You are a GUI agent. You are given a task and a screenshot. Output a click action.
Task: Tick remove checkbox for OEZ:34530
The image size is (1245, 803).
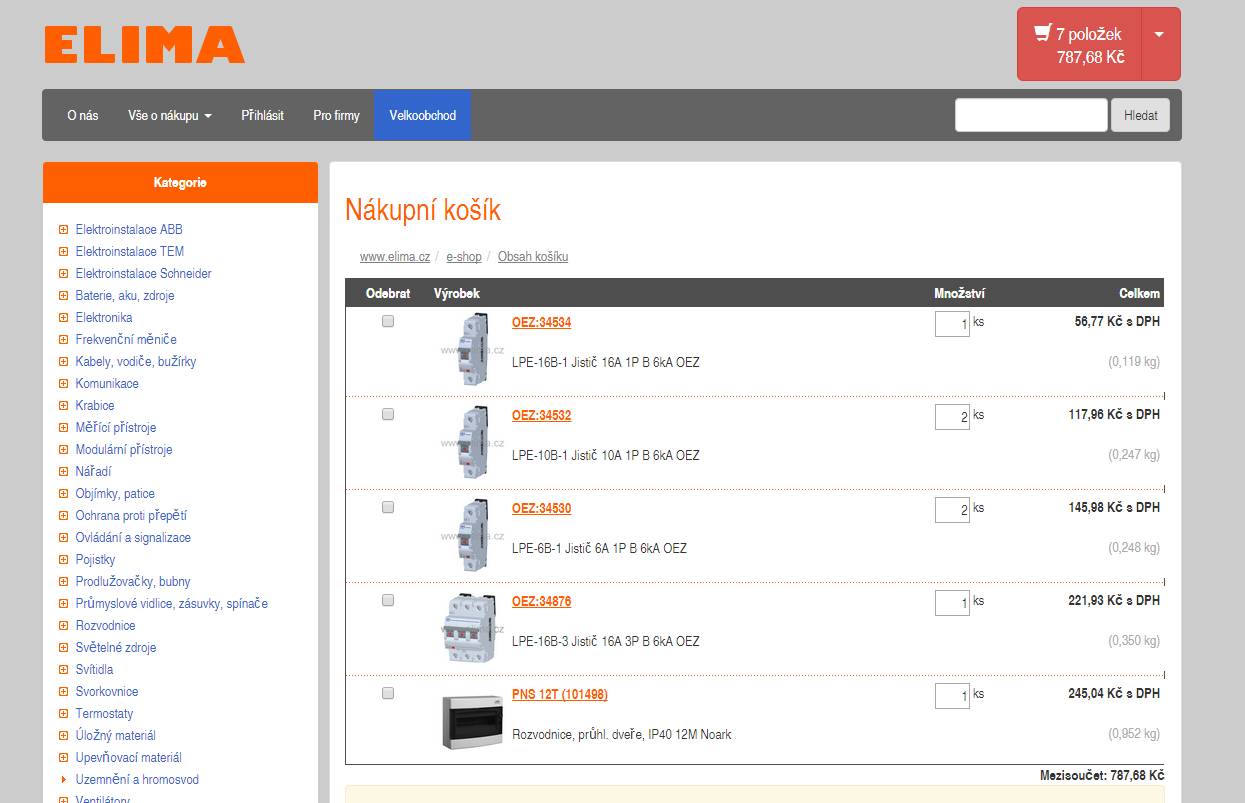tap(388, 507)
